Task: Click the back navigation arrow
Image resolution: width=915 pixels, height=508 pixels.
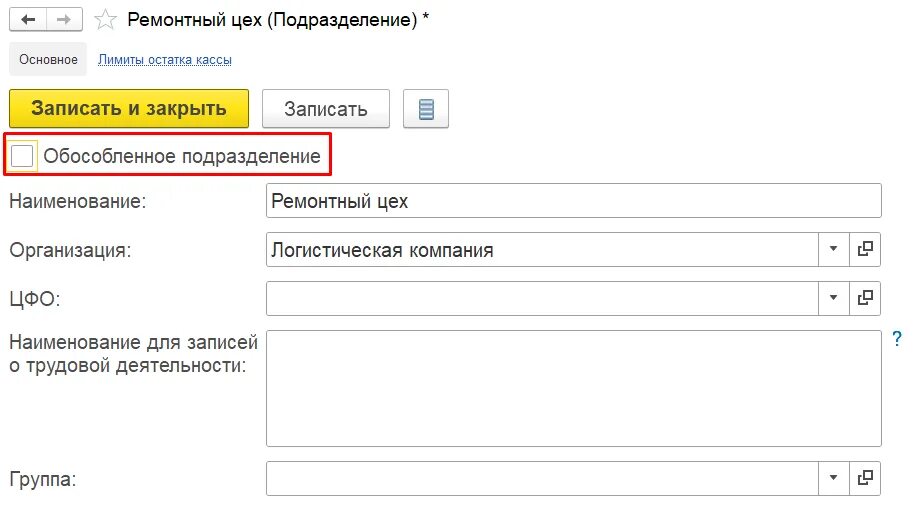Action: (27, 19)
